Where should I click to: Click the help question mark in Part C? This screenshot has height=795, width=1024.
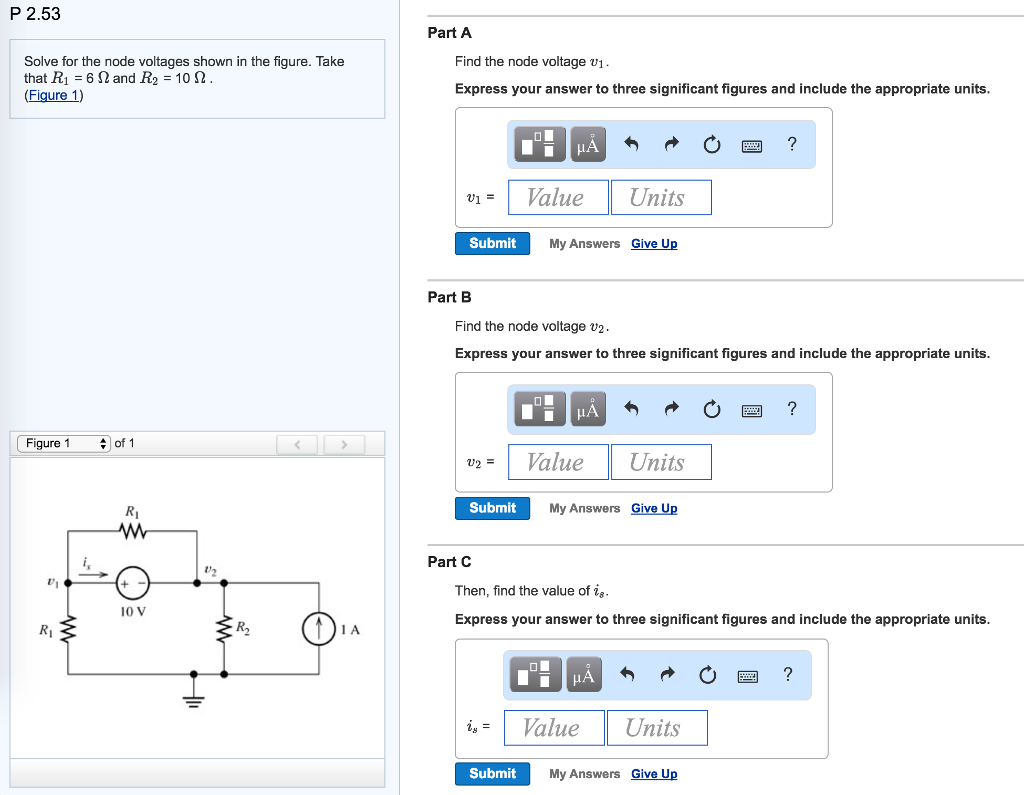(x=787, y=674)
